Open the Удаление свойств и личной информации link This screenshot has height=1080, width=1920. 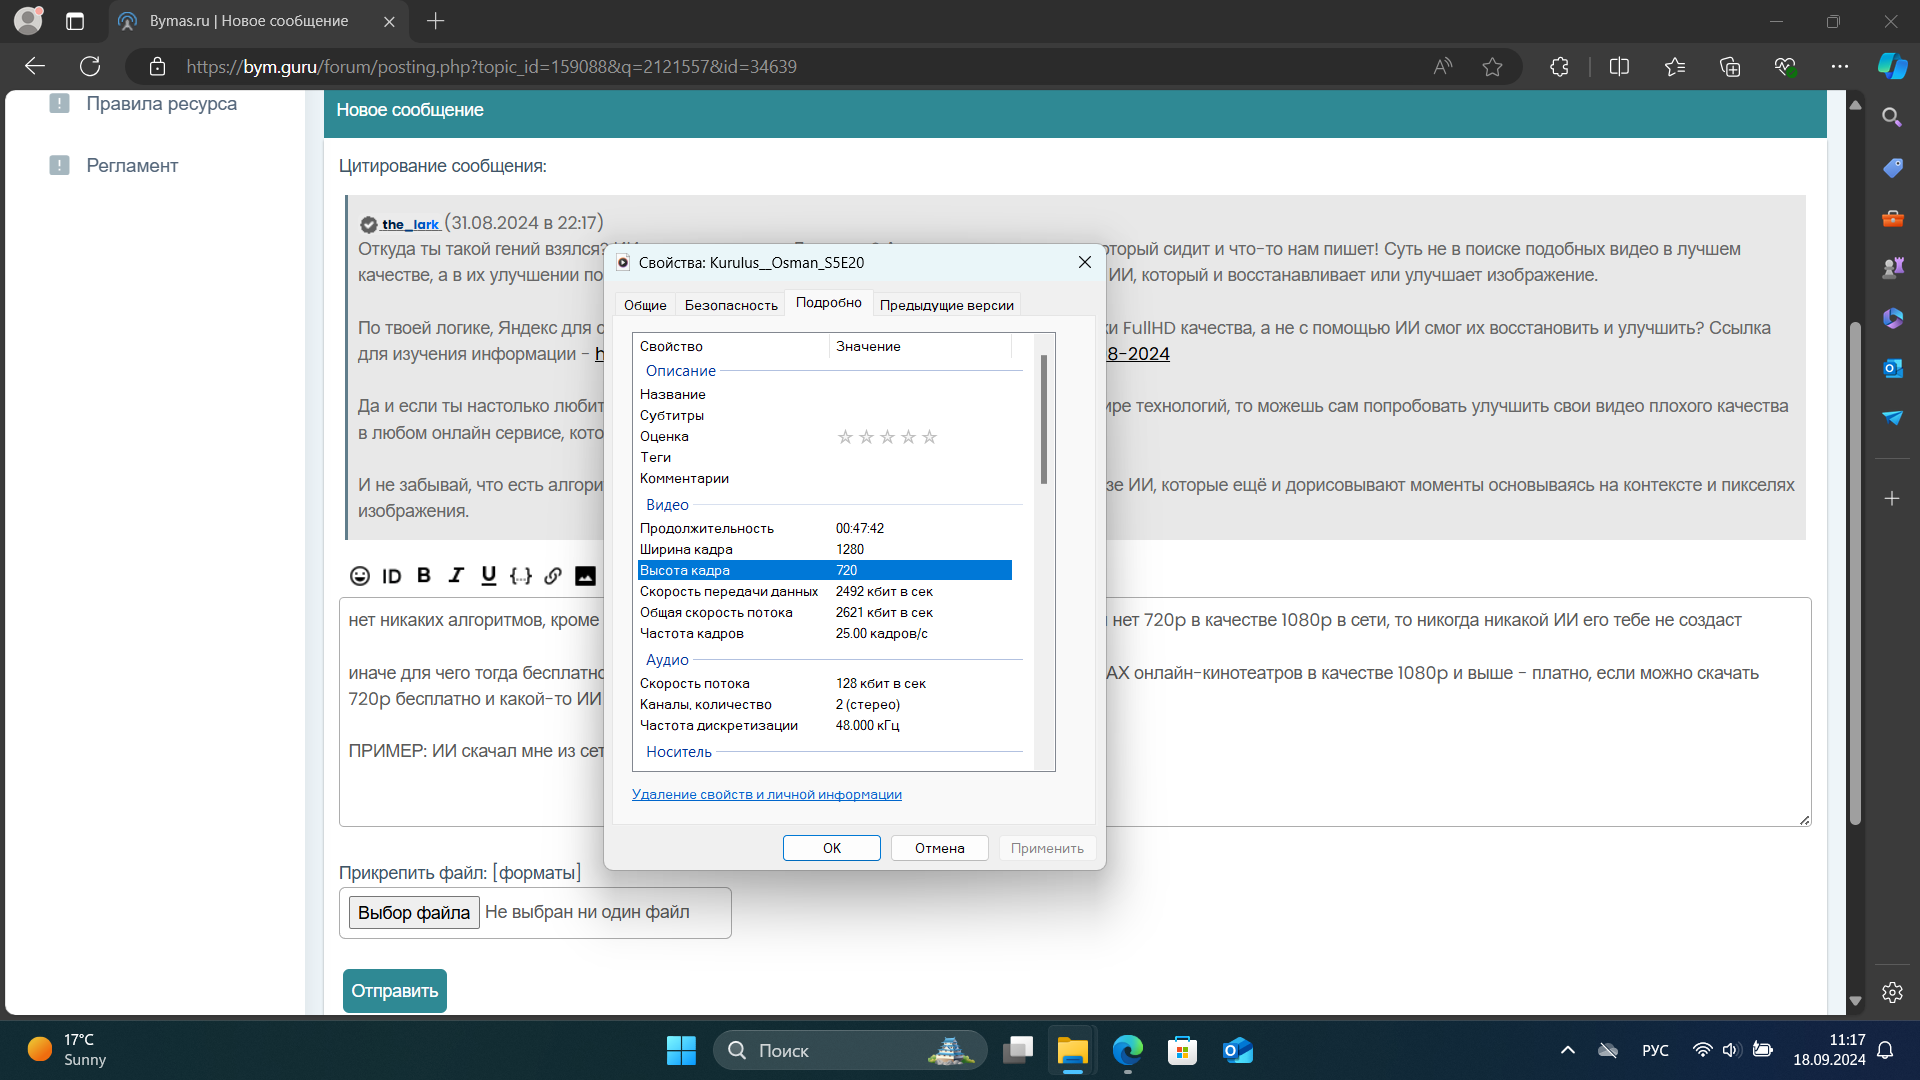[766, 794]
